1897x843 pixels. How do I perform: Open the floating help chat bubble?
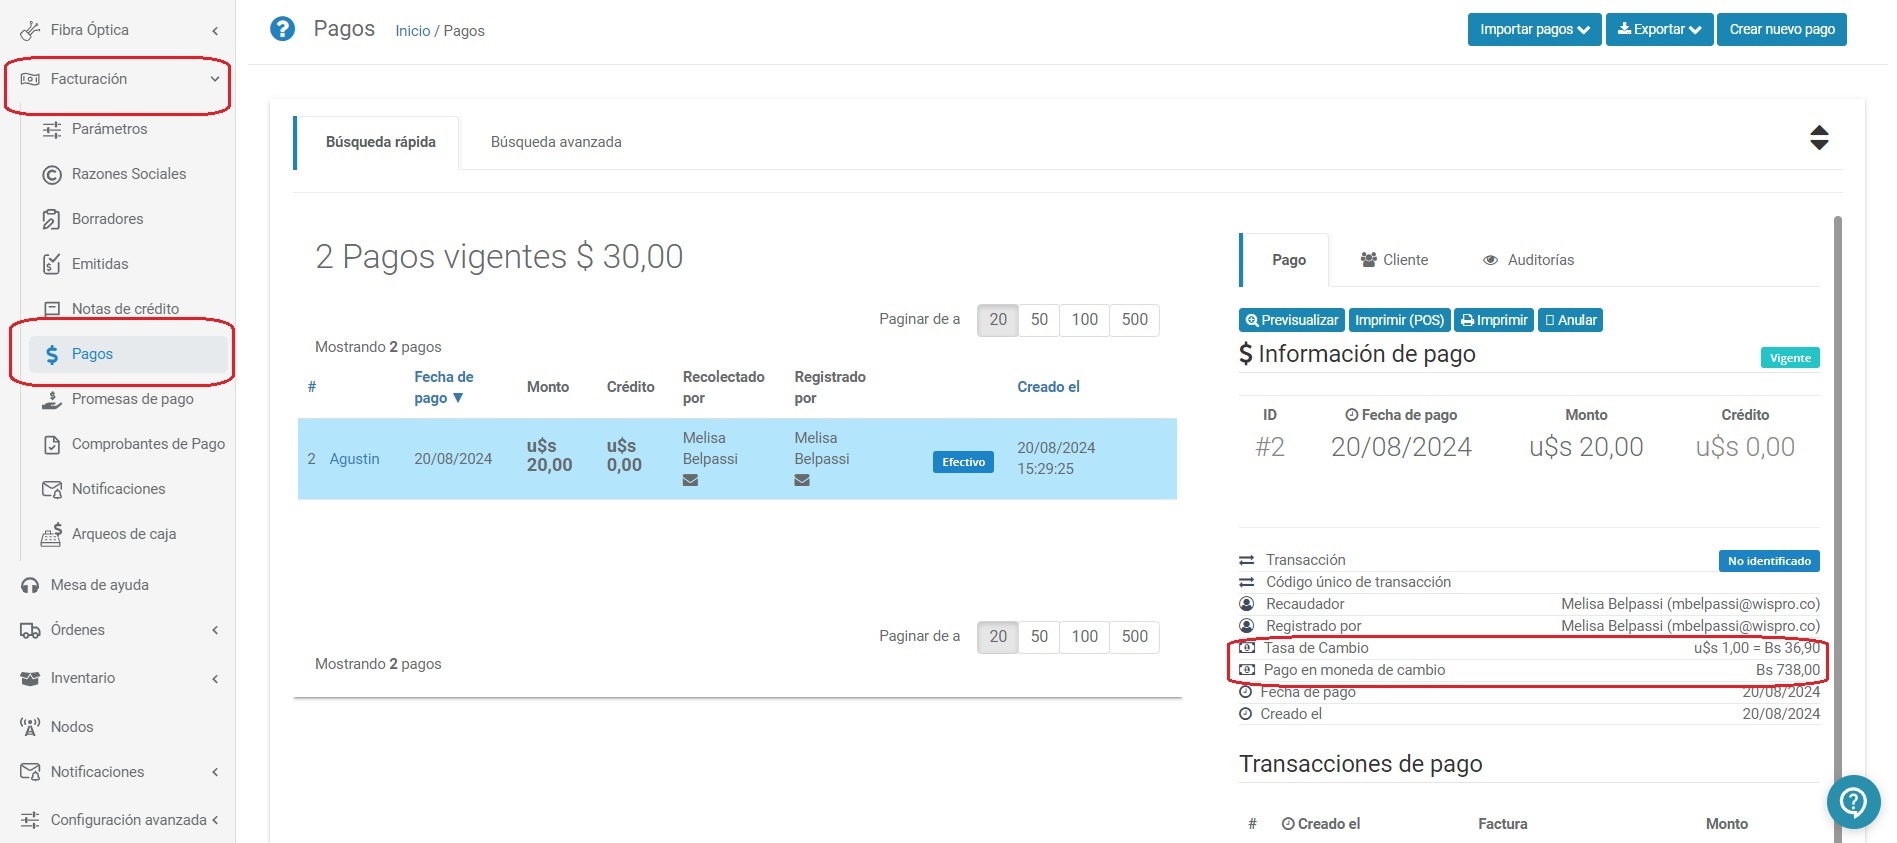click(x=1853, y=802)
